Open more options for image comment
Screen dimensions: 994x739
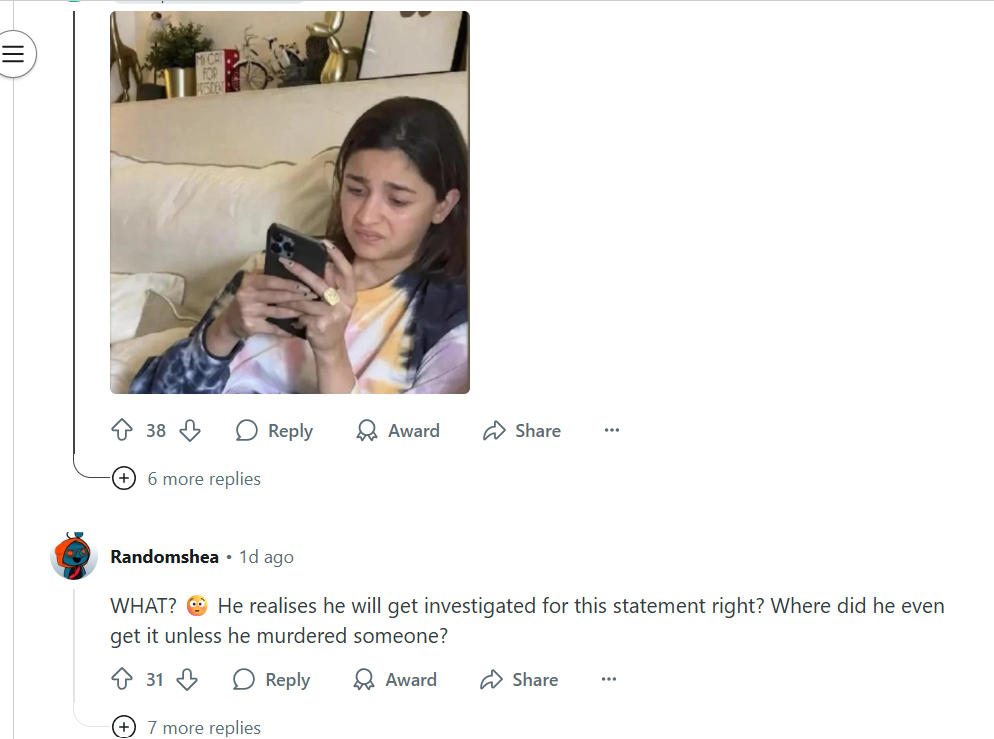(x=612, y=431)
